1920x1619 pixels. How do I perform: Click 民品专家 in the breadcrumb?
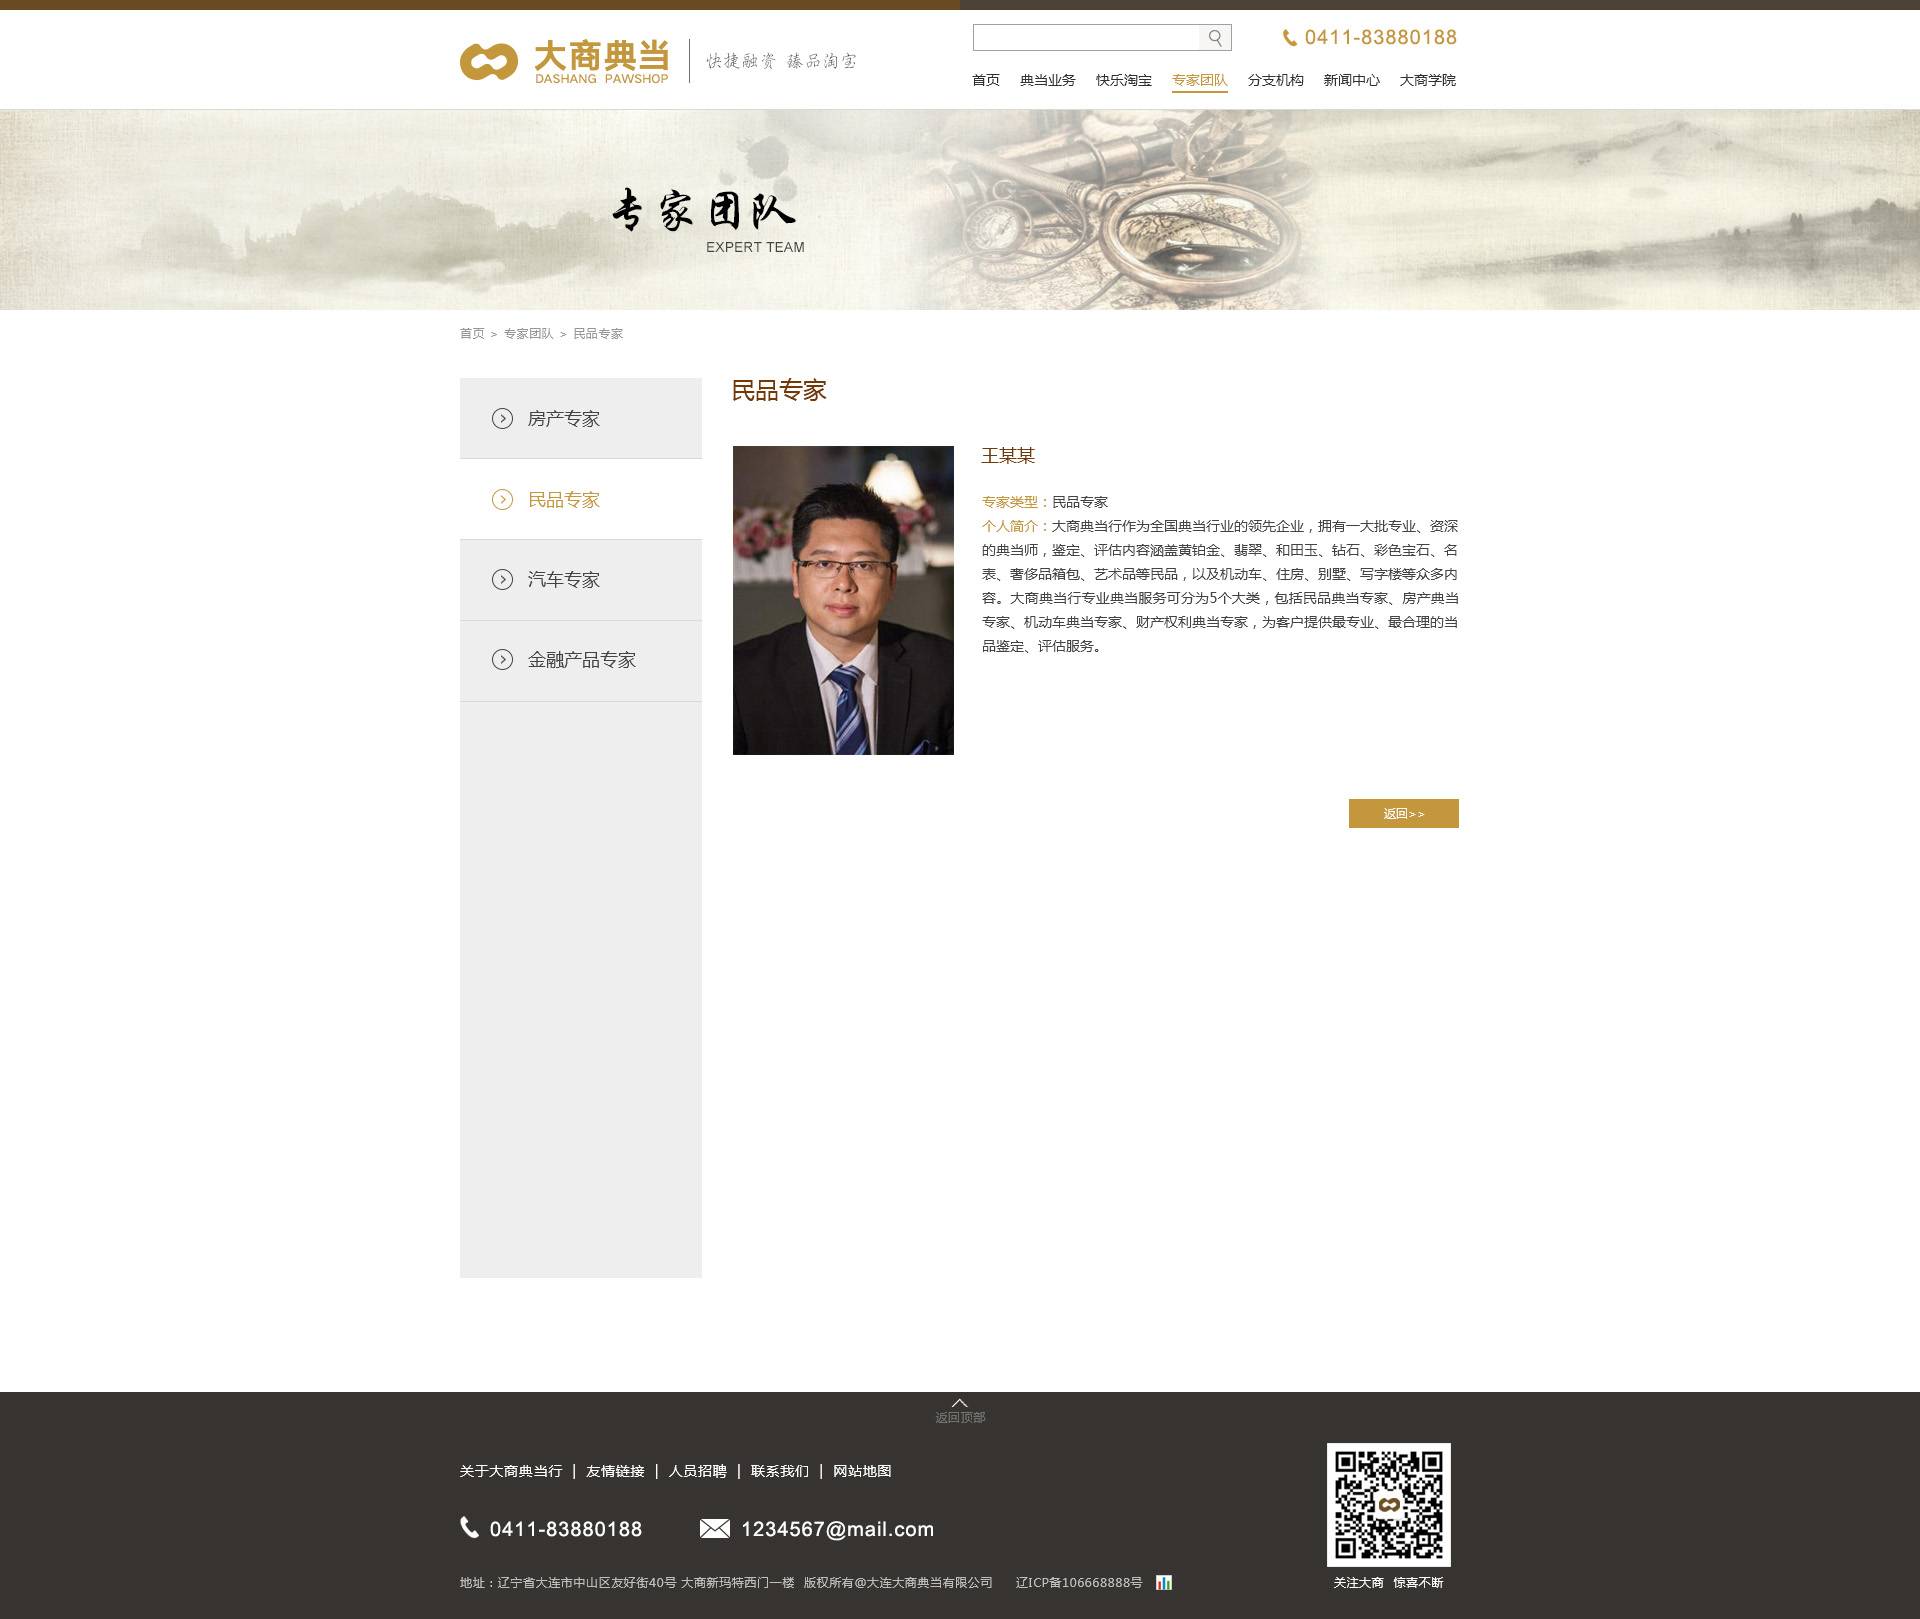(x=598, y=334)
